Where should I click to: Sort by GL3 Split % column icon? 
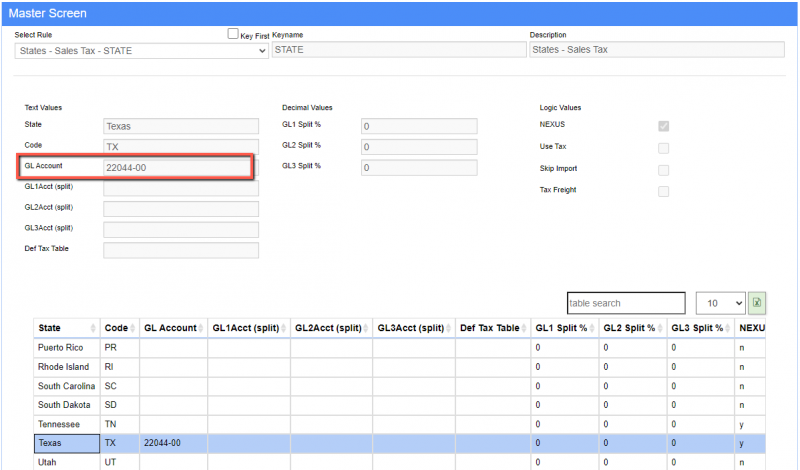pos(729,328)
